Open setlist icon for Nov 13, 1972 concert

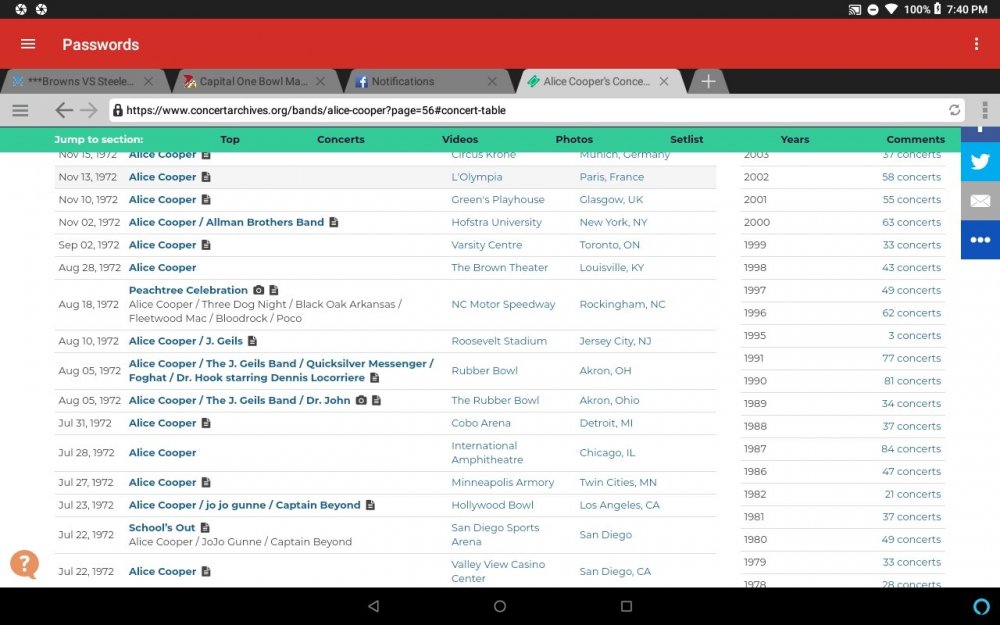(206, 177)
